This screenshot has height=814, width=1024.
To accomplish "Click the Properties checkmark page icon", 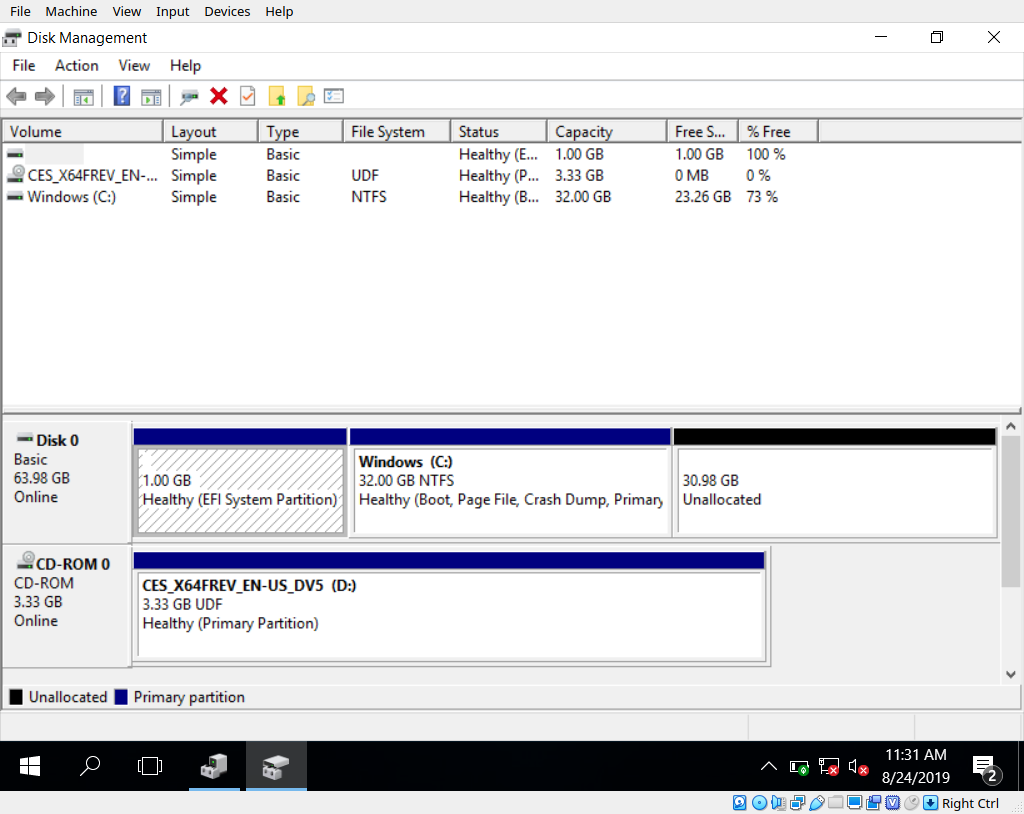I will (248, 96).
